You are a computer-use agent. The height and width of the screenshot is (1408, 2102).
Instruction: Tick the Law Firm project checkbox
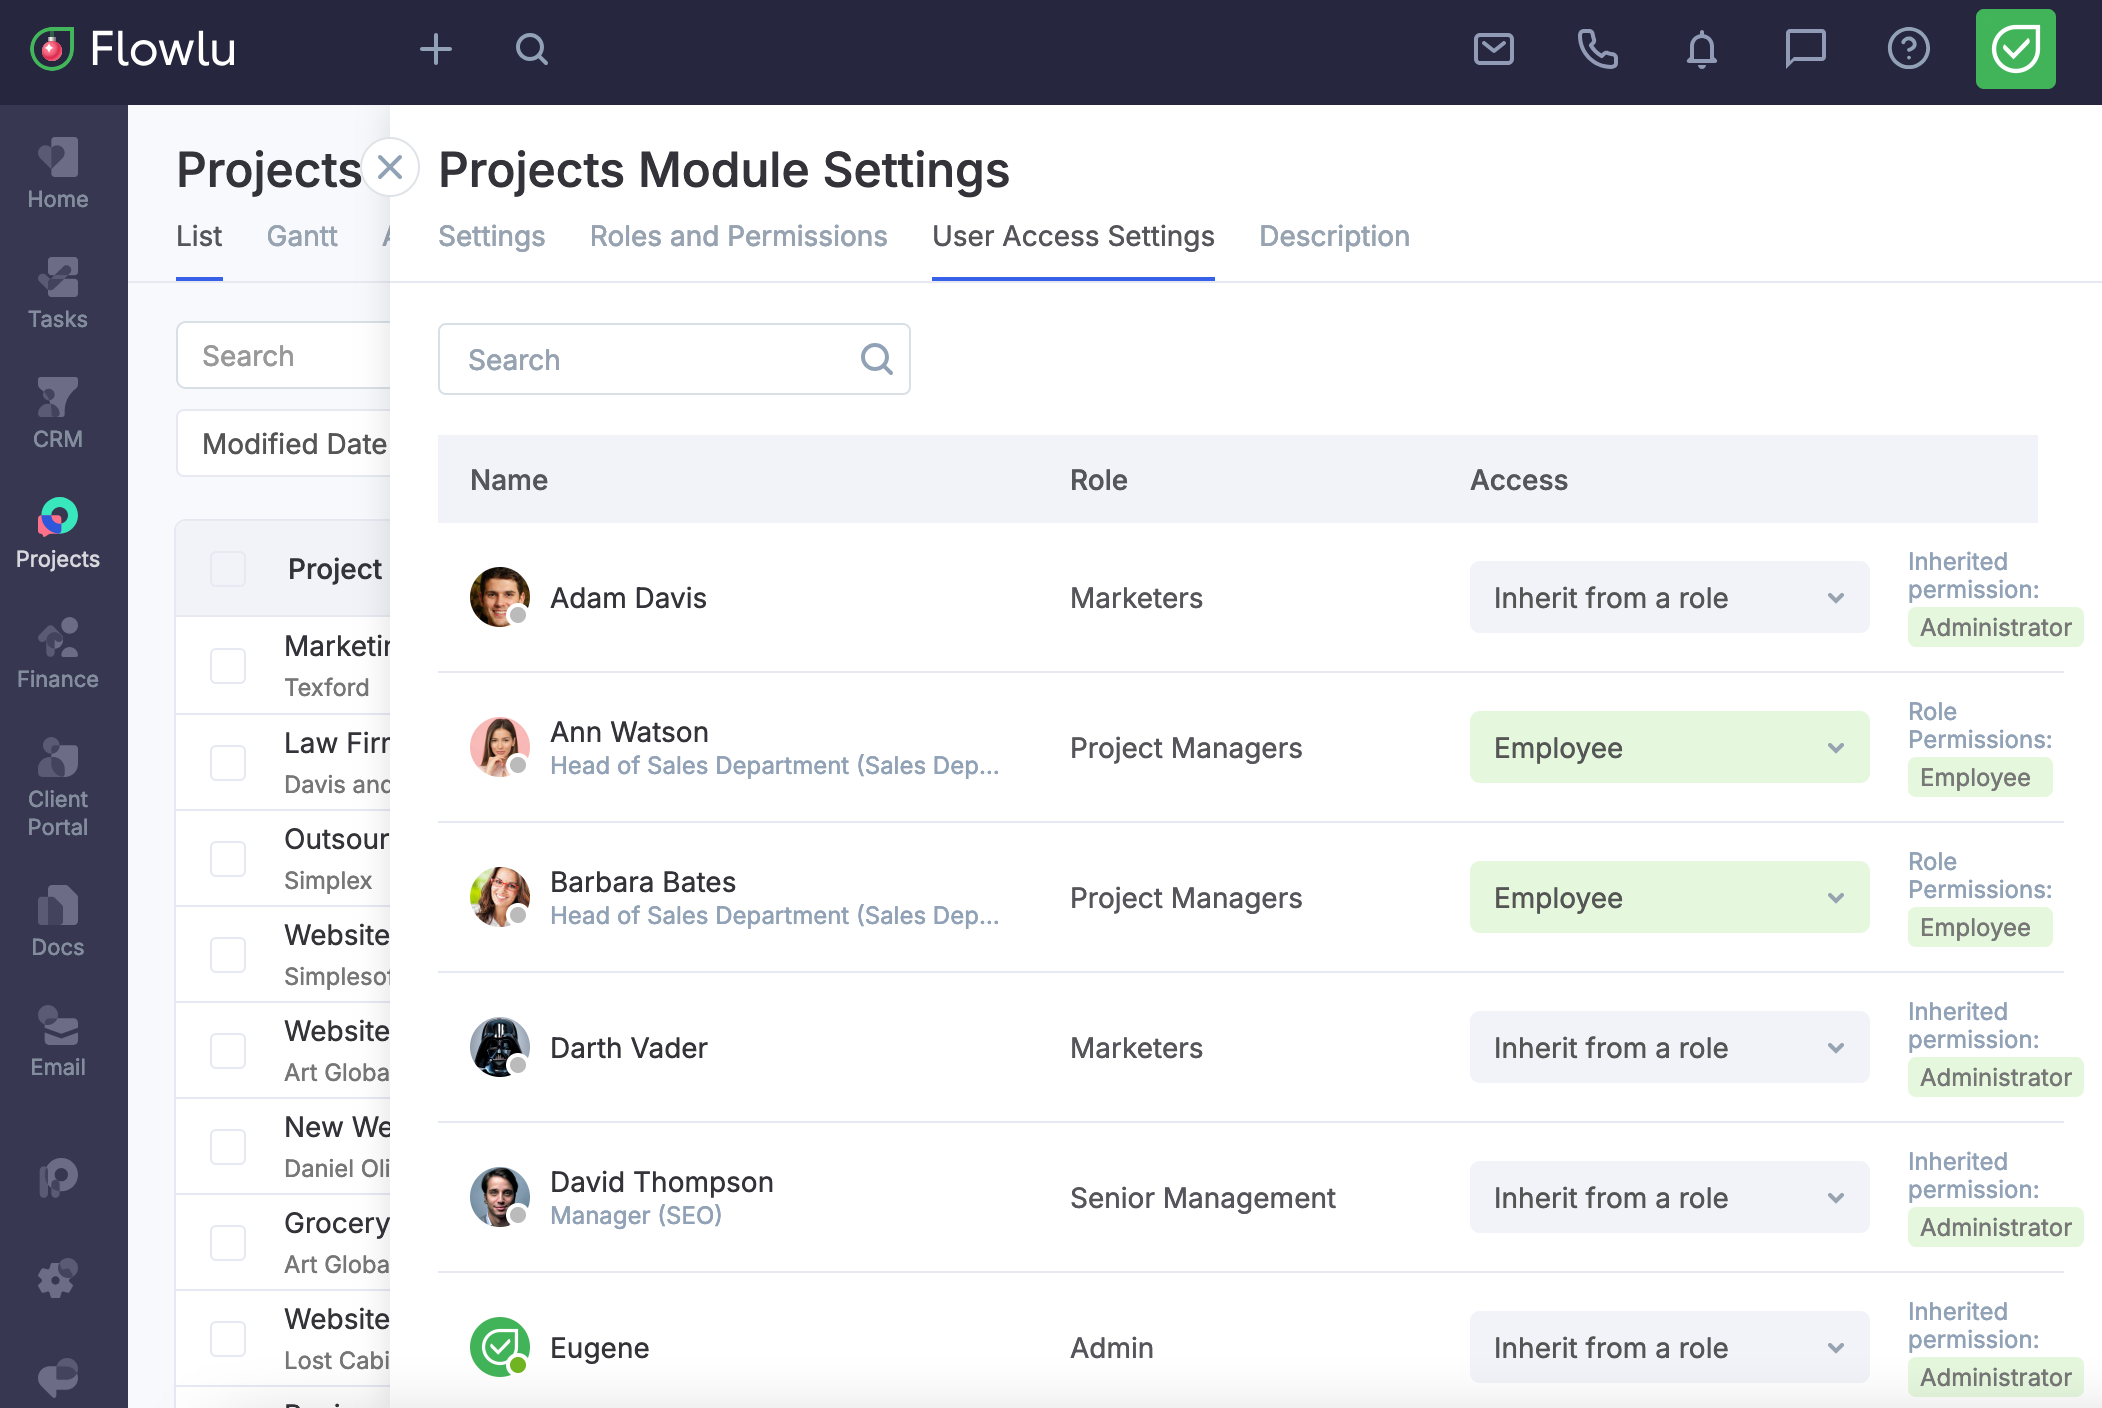tap(228, 762)
